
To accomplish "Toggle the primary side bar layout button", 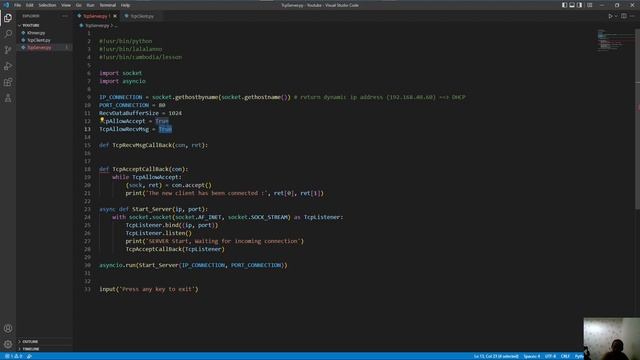I will pos(564,5).
